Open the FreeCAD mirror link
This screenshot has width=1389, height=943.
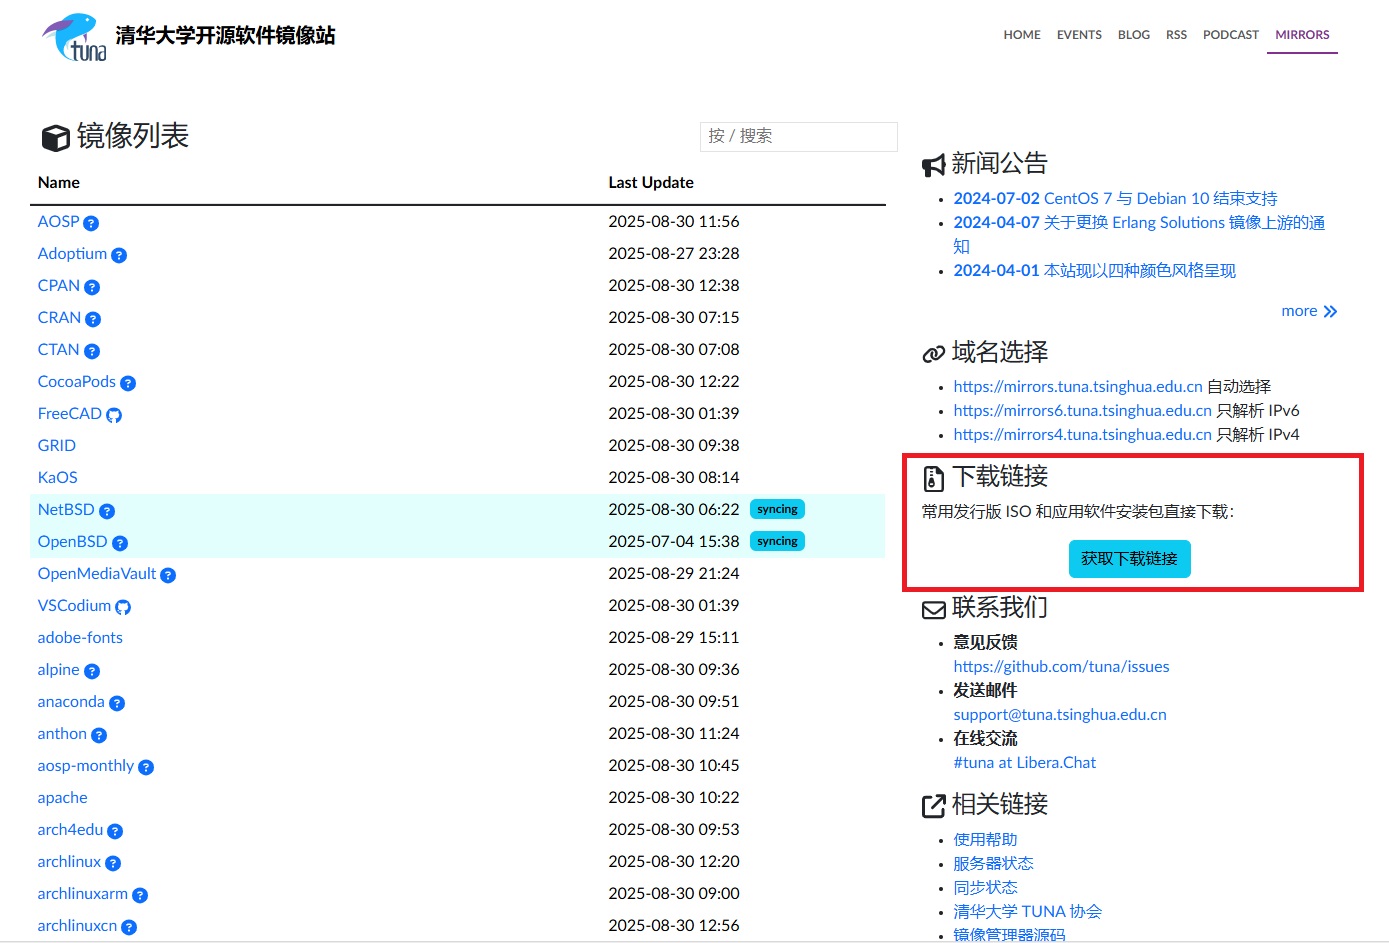70,414
